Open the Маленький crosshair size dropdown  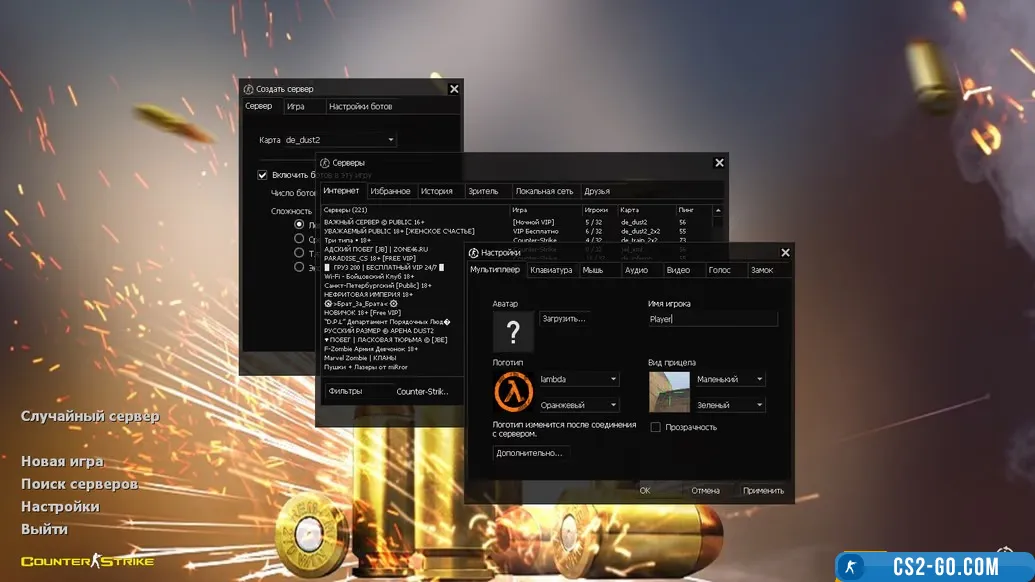coord(730,379)
